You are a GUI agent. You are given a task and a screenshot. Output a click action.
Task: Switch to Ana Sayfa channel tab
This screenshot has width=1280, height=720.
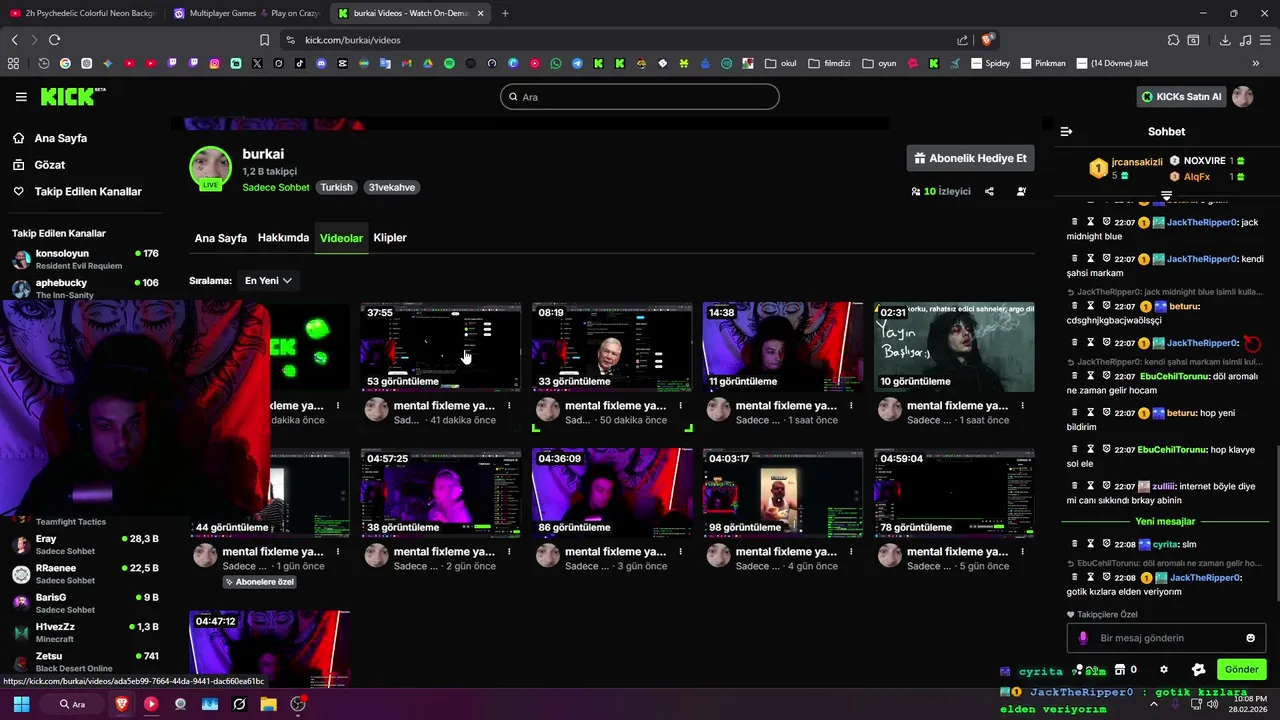(x=220, y=238)
